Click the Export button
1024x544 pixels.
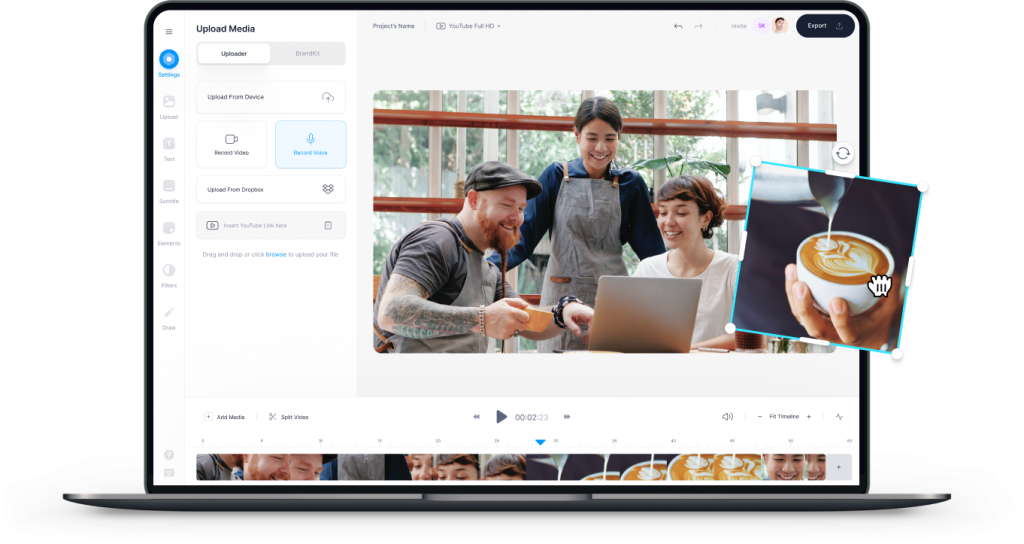click(x=825, y=26)
